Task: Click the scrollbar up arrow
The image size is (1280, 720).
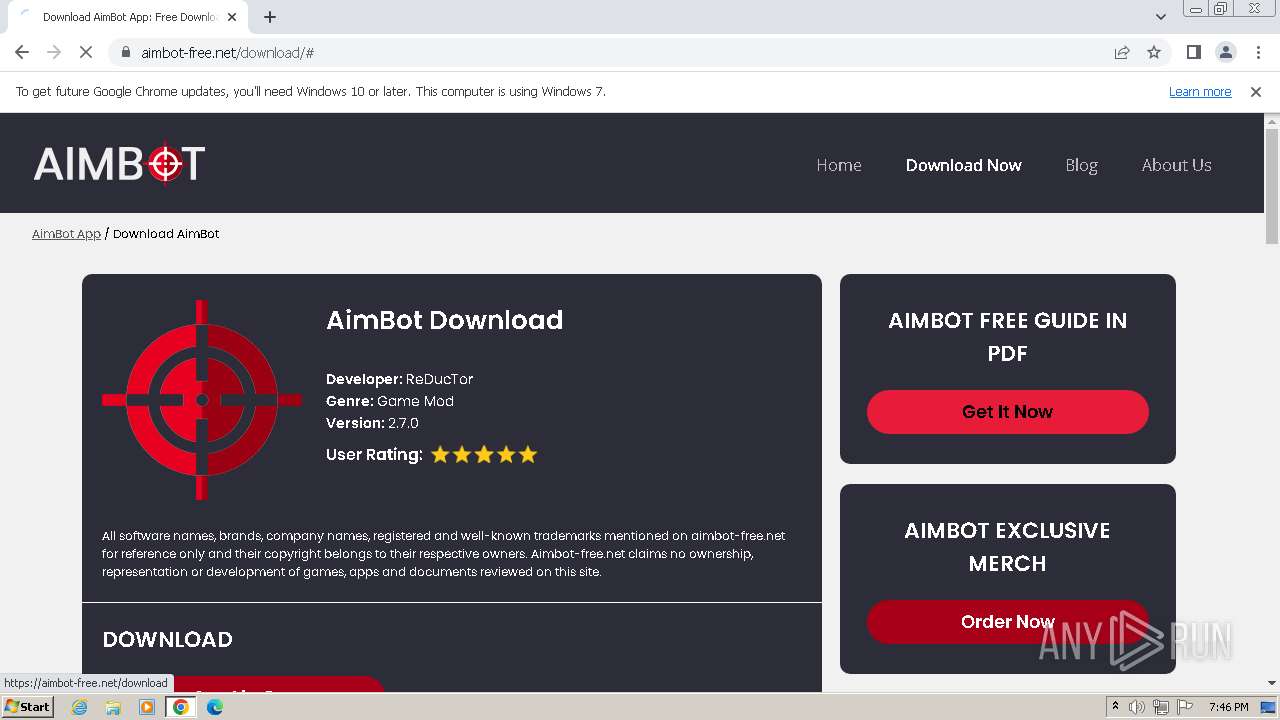Action: [x=1272, y=120]
